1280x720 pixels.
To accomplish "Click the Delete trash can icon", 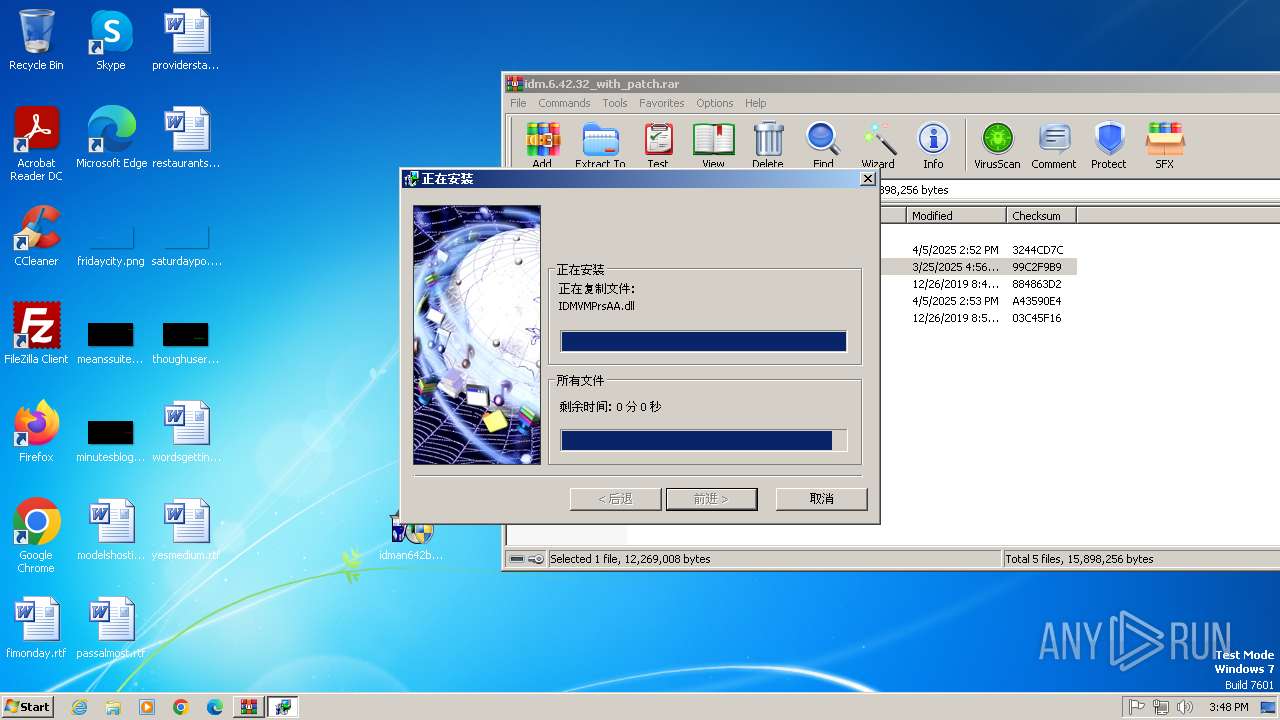I will [768, 145].
